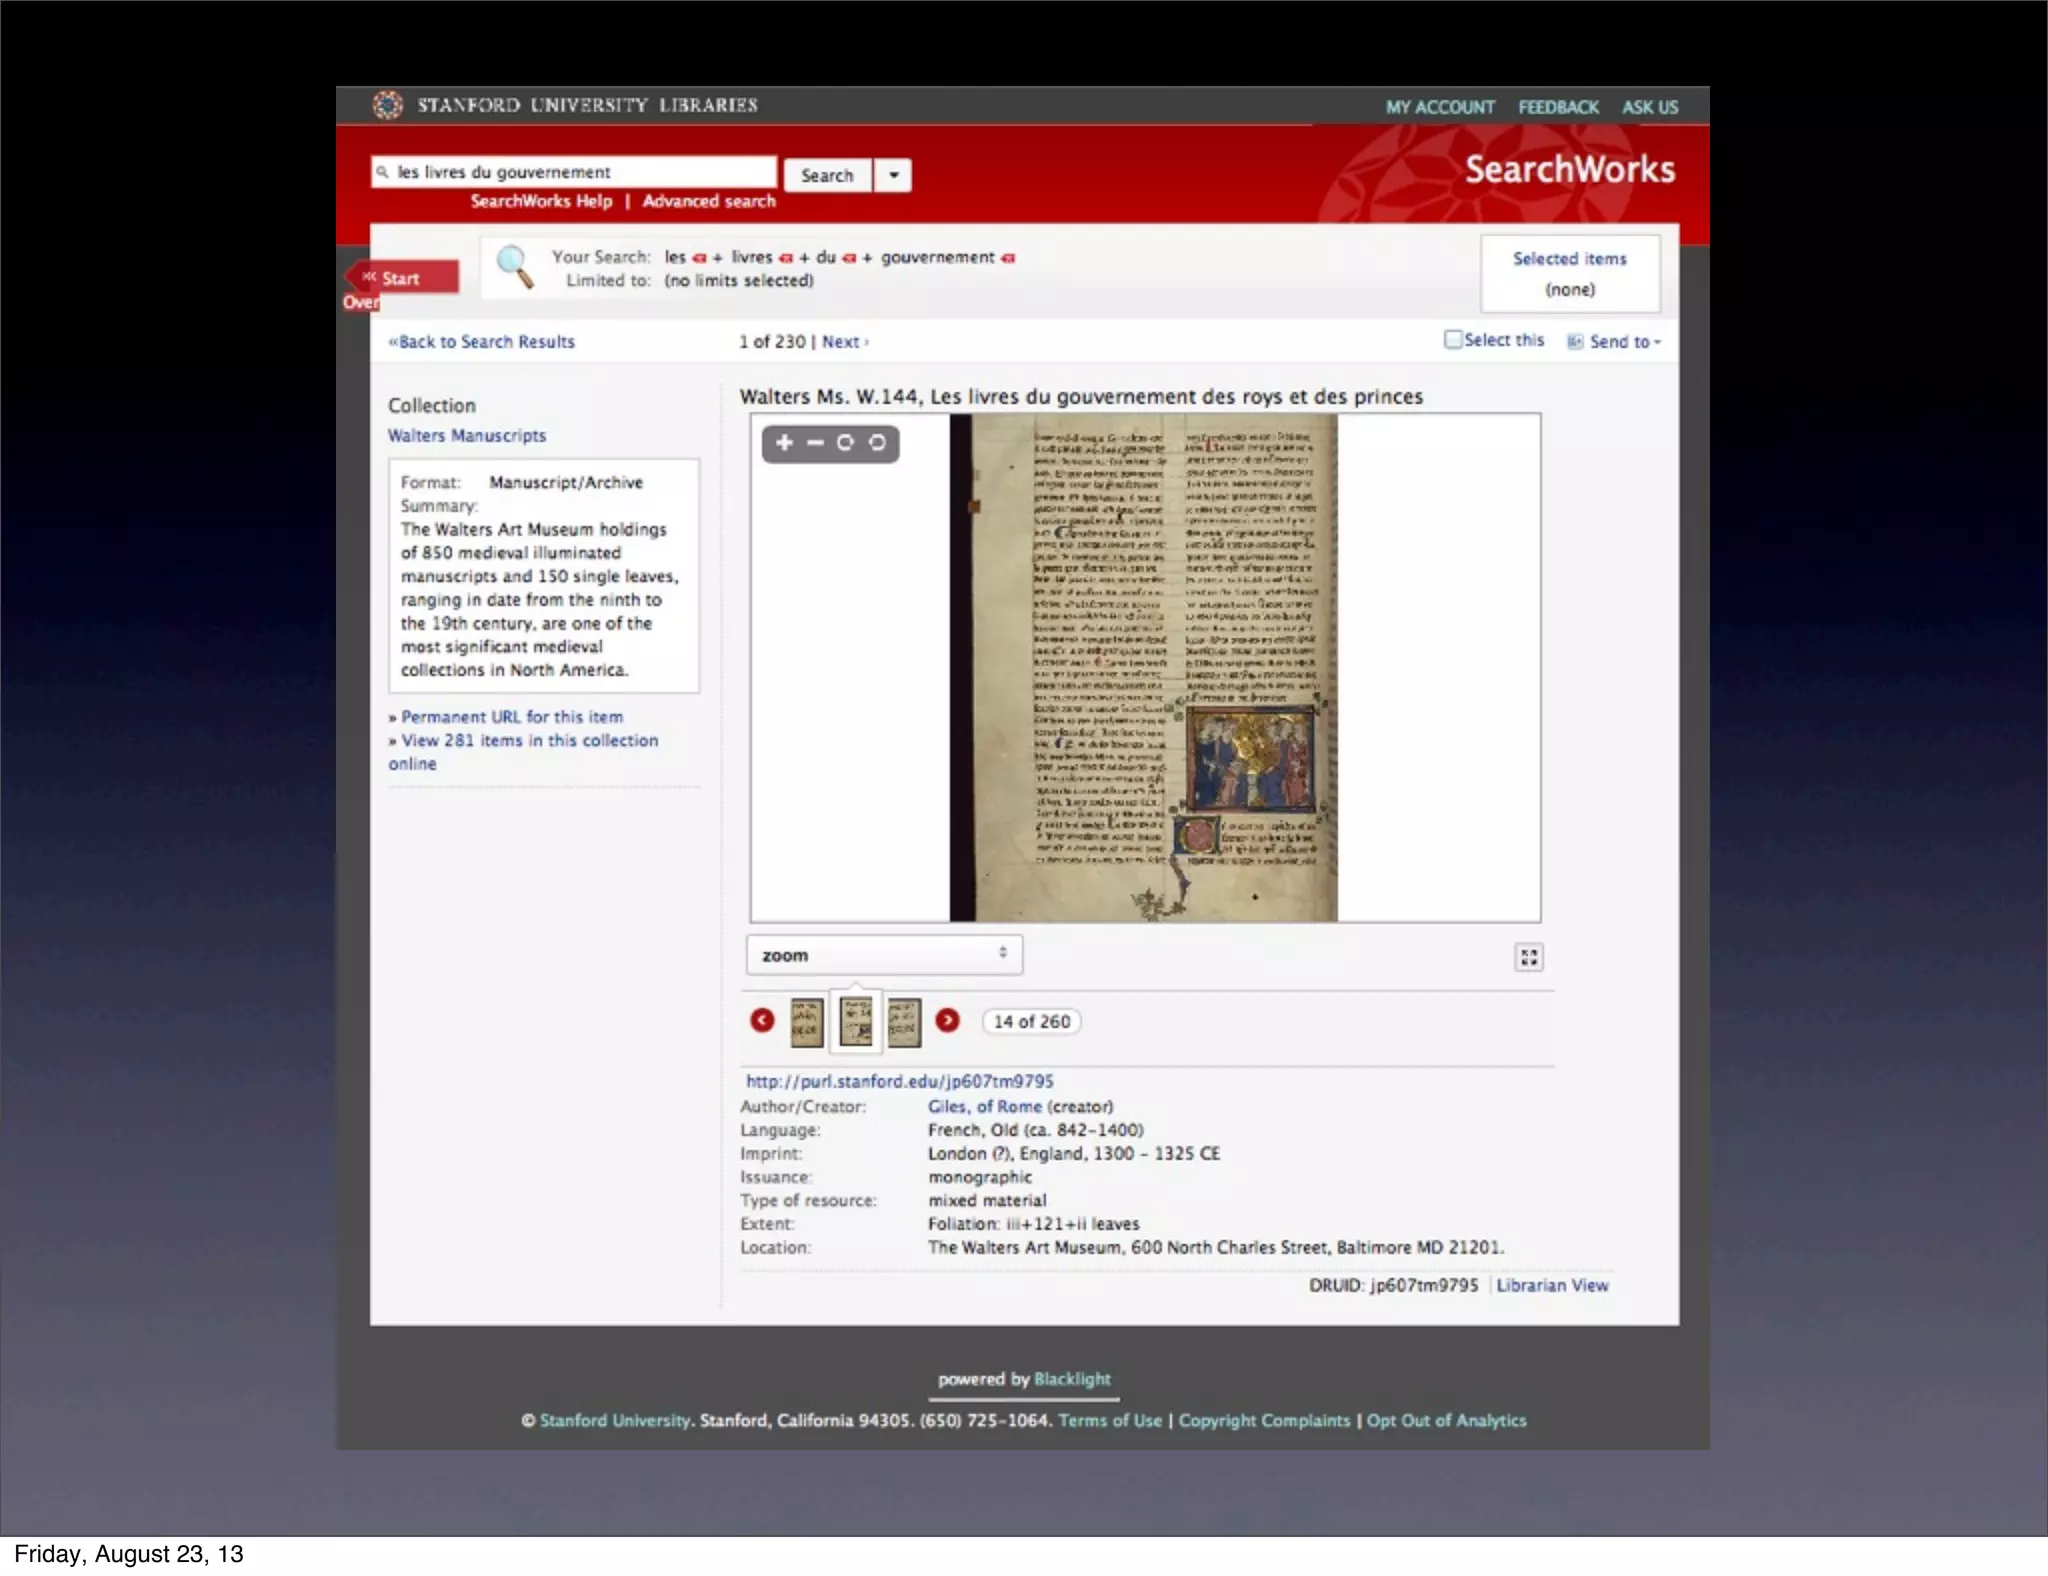Image resolution: width=2048 pixels, height=1576 pixels.
Task: Open the zoom level dropdown
Action: tap(884, 955)
